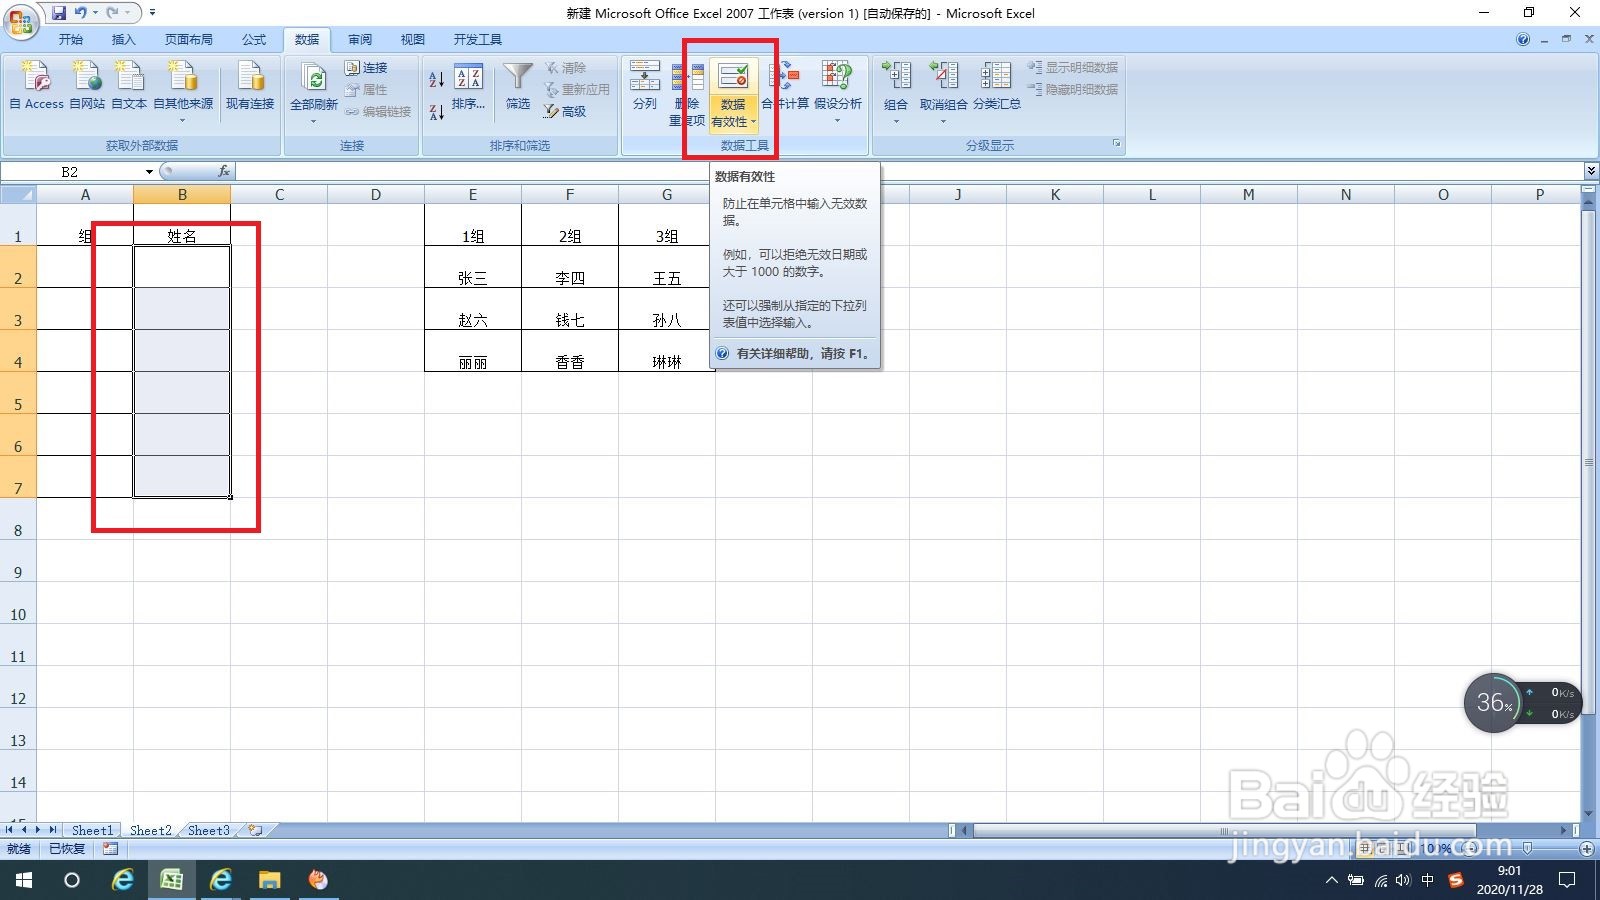Undo the last action
1600x900 pixels.
pos(80,13)
